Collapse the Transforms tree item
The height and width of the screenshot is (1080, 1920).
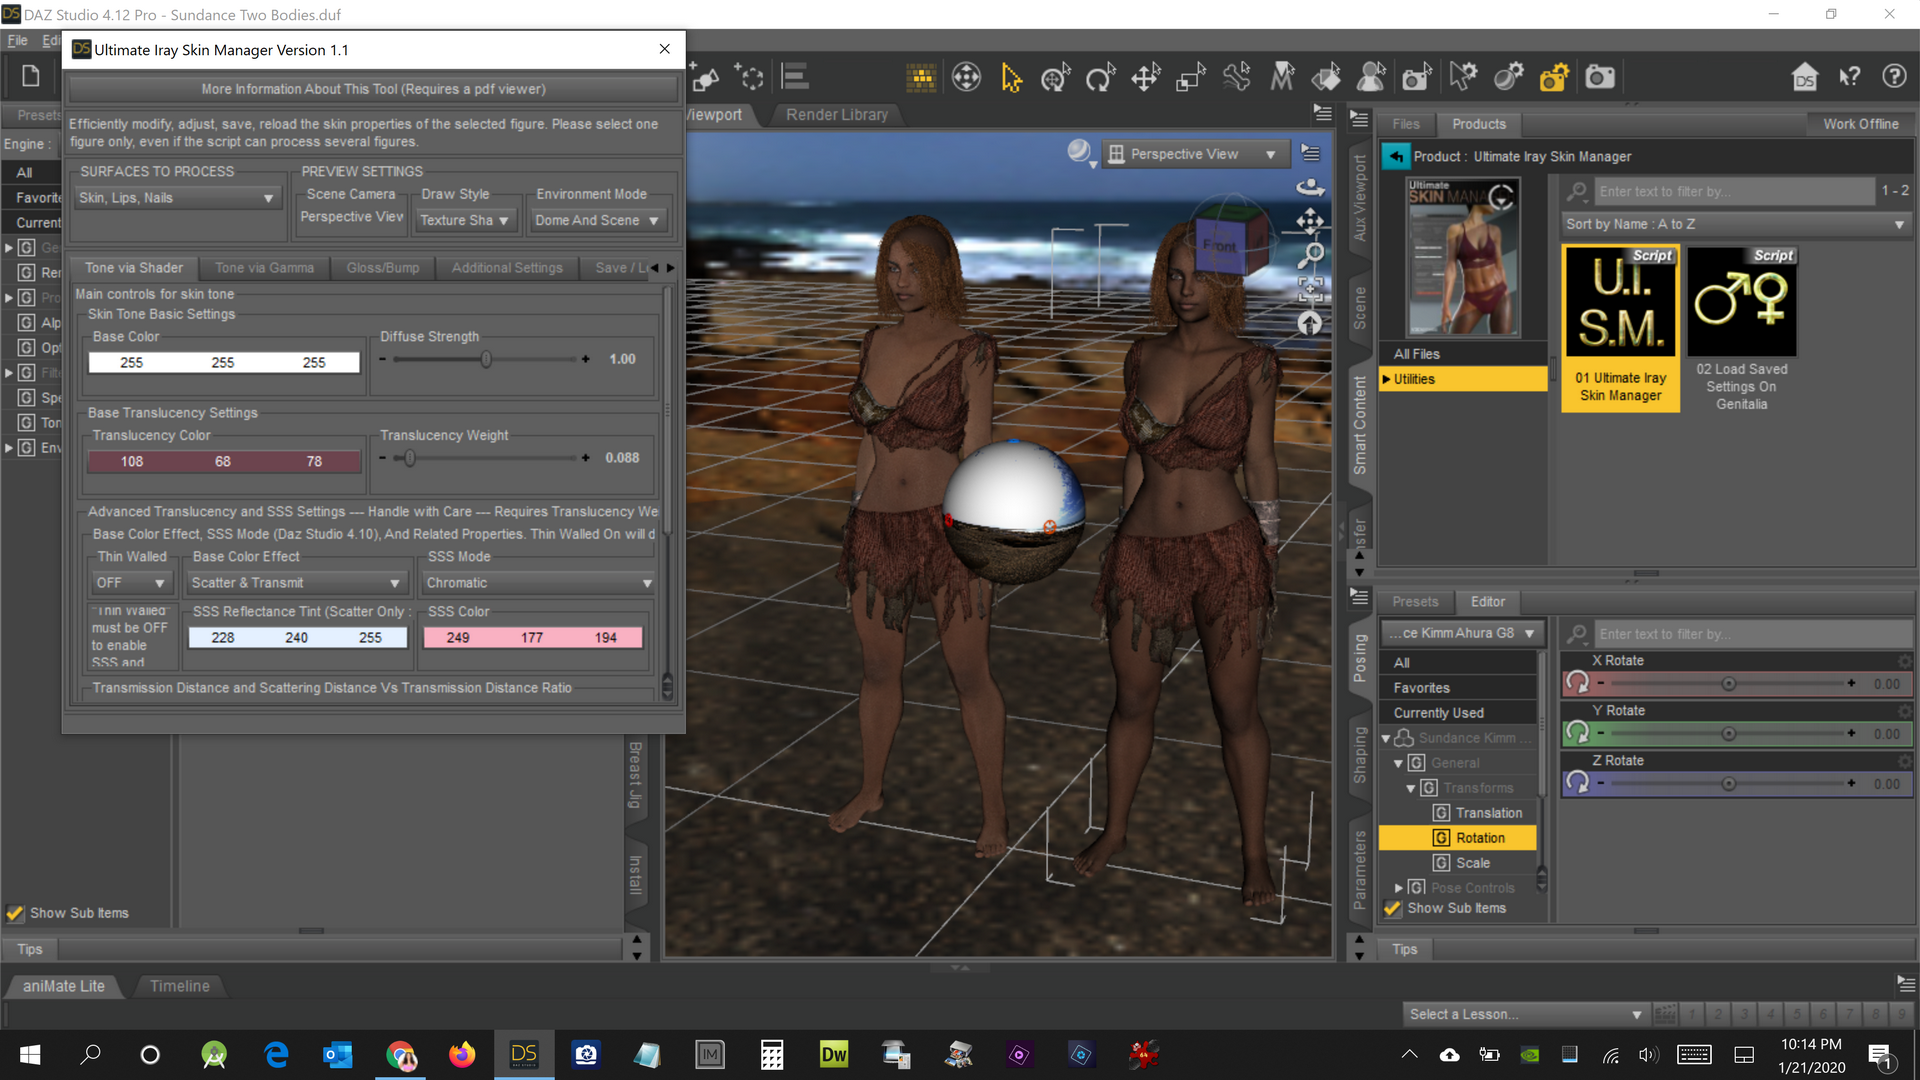click(1411, 787)
